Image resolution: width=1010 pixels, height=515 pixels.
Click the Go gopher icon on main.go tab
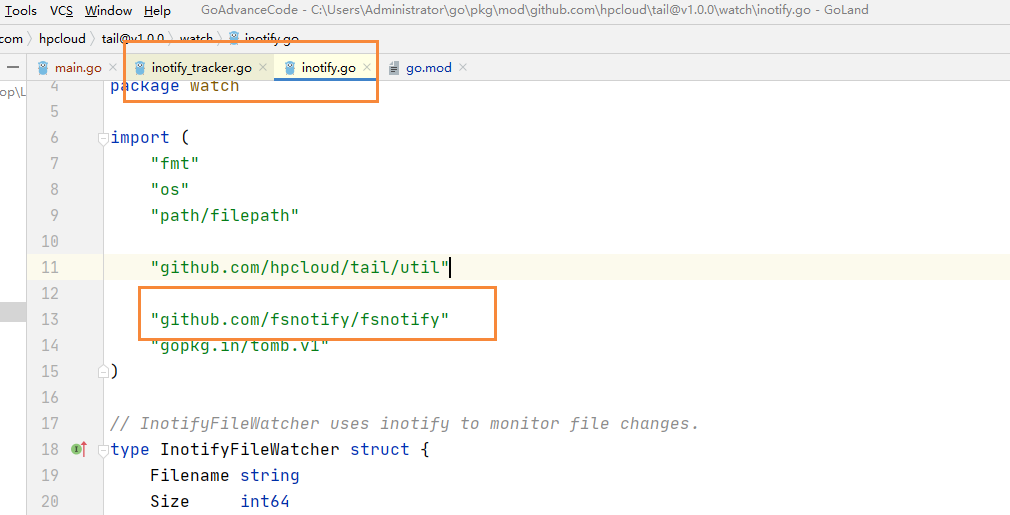tap(43, 68)
